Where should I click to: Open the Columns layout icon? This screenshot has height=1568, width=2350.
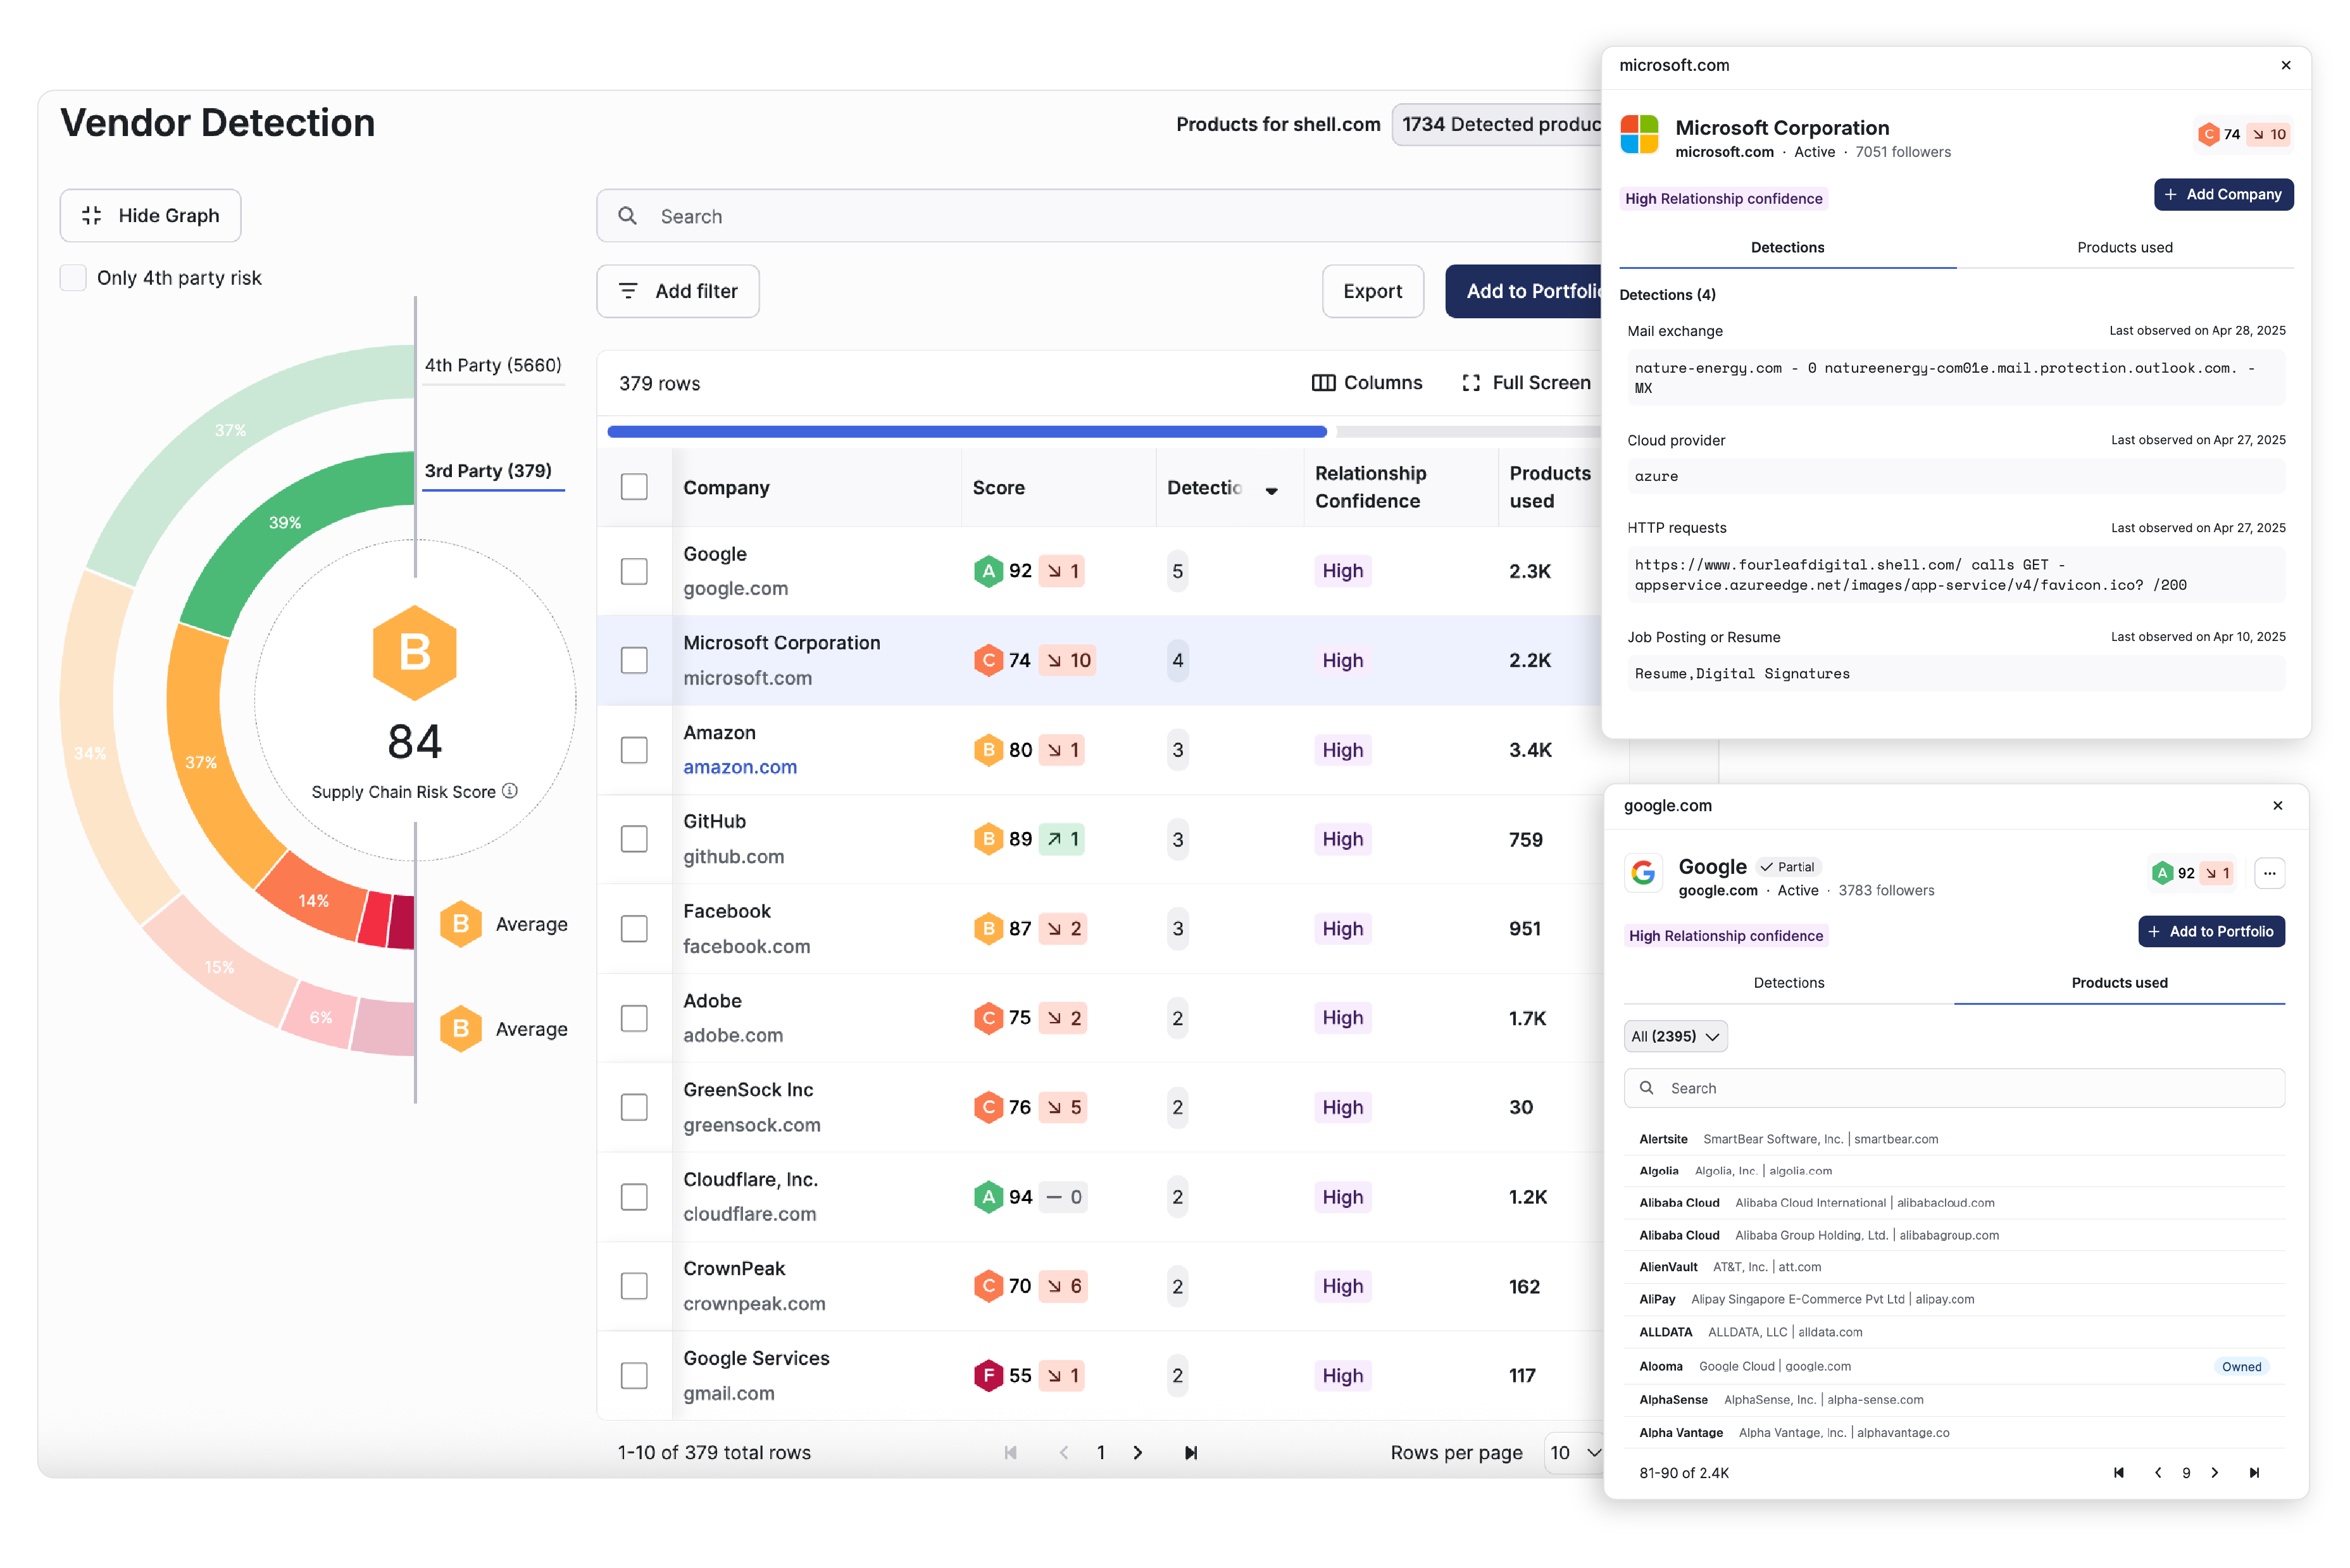[1323, 383]
